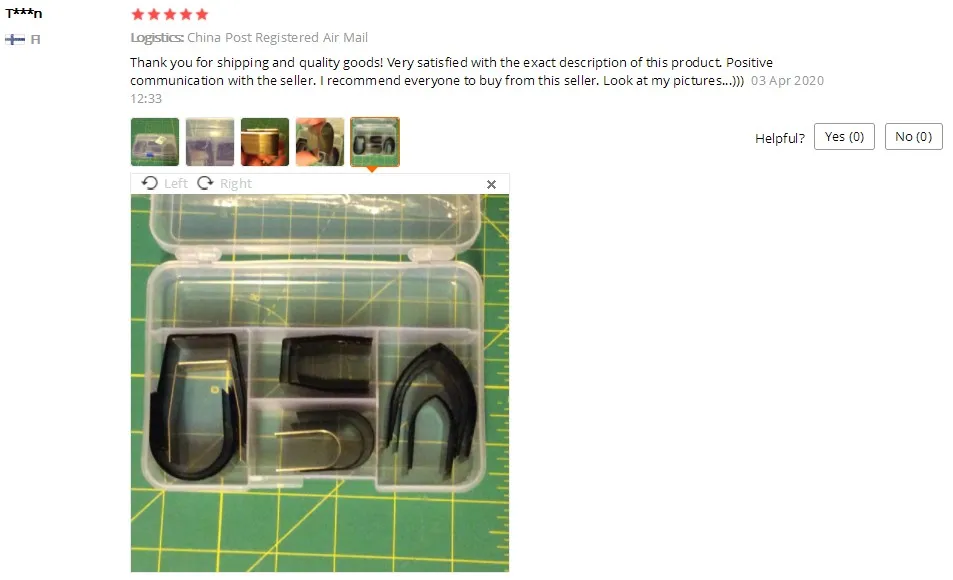
Task: Click the reviewer name T***n
Action: click(x=24, y=13)
